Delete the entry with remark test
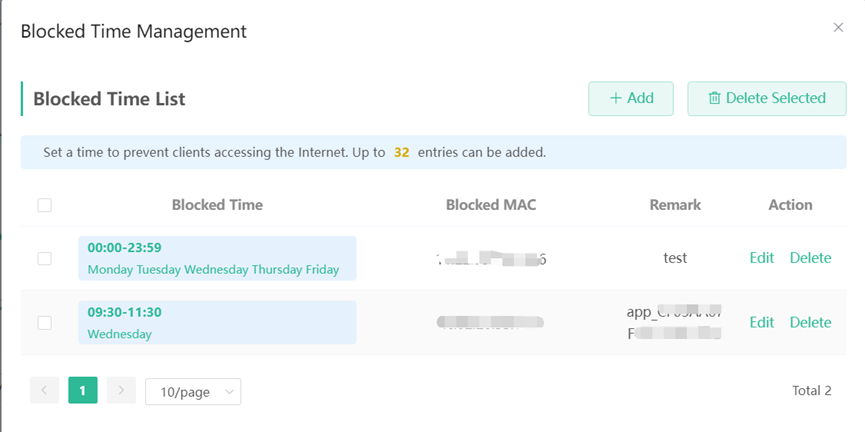The height and width of the screenshot is (432, 865). [810, 258]
